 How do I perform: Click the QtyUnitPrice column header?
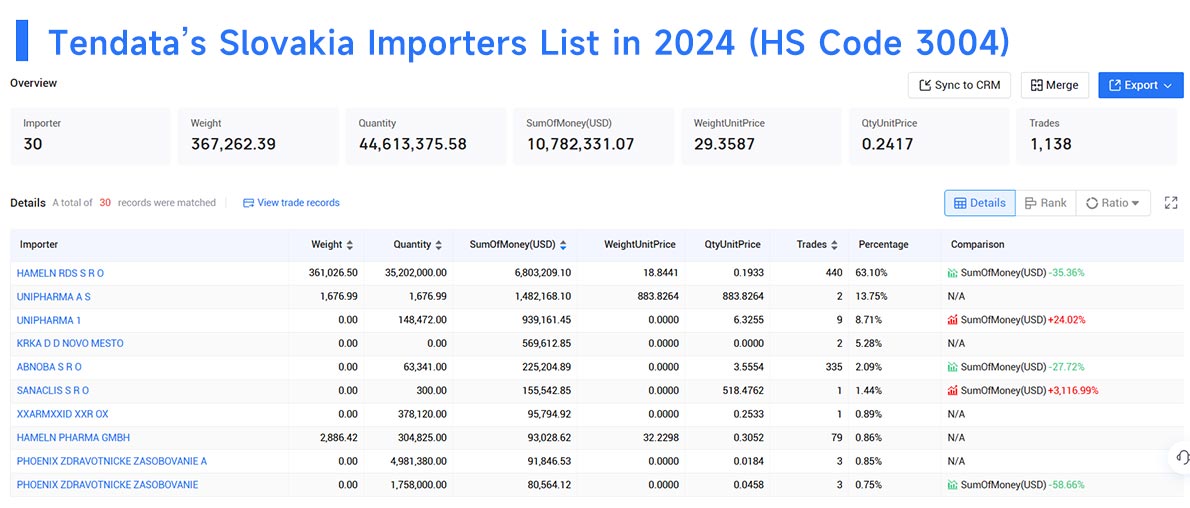732,245
